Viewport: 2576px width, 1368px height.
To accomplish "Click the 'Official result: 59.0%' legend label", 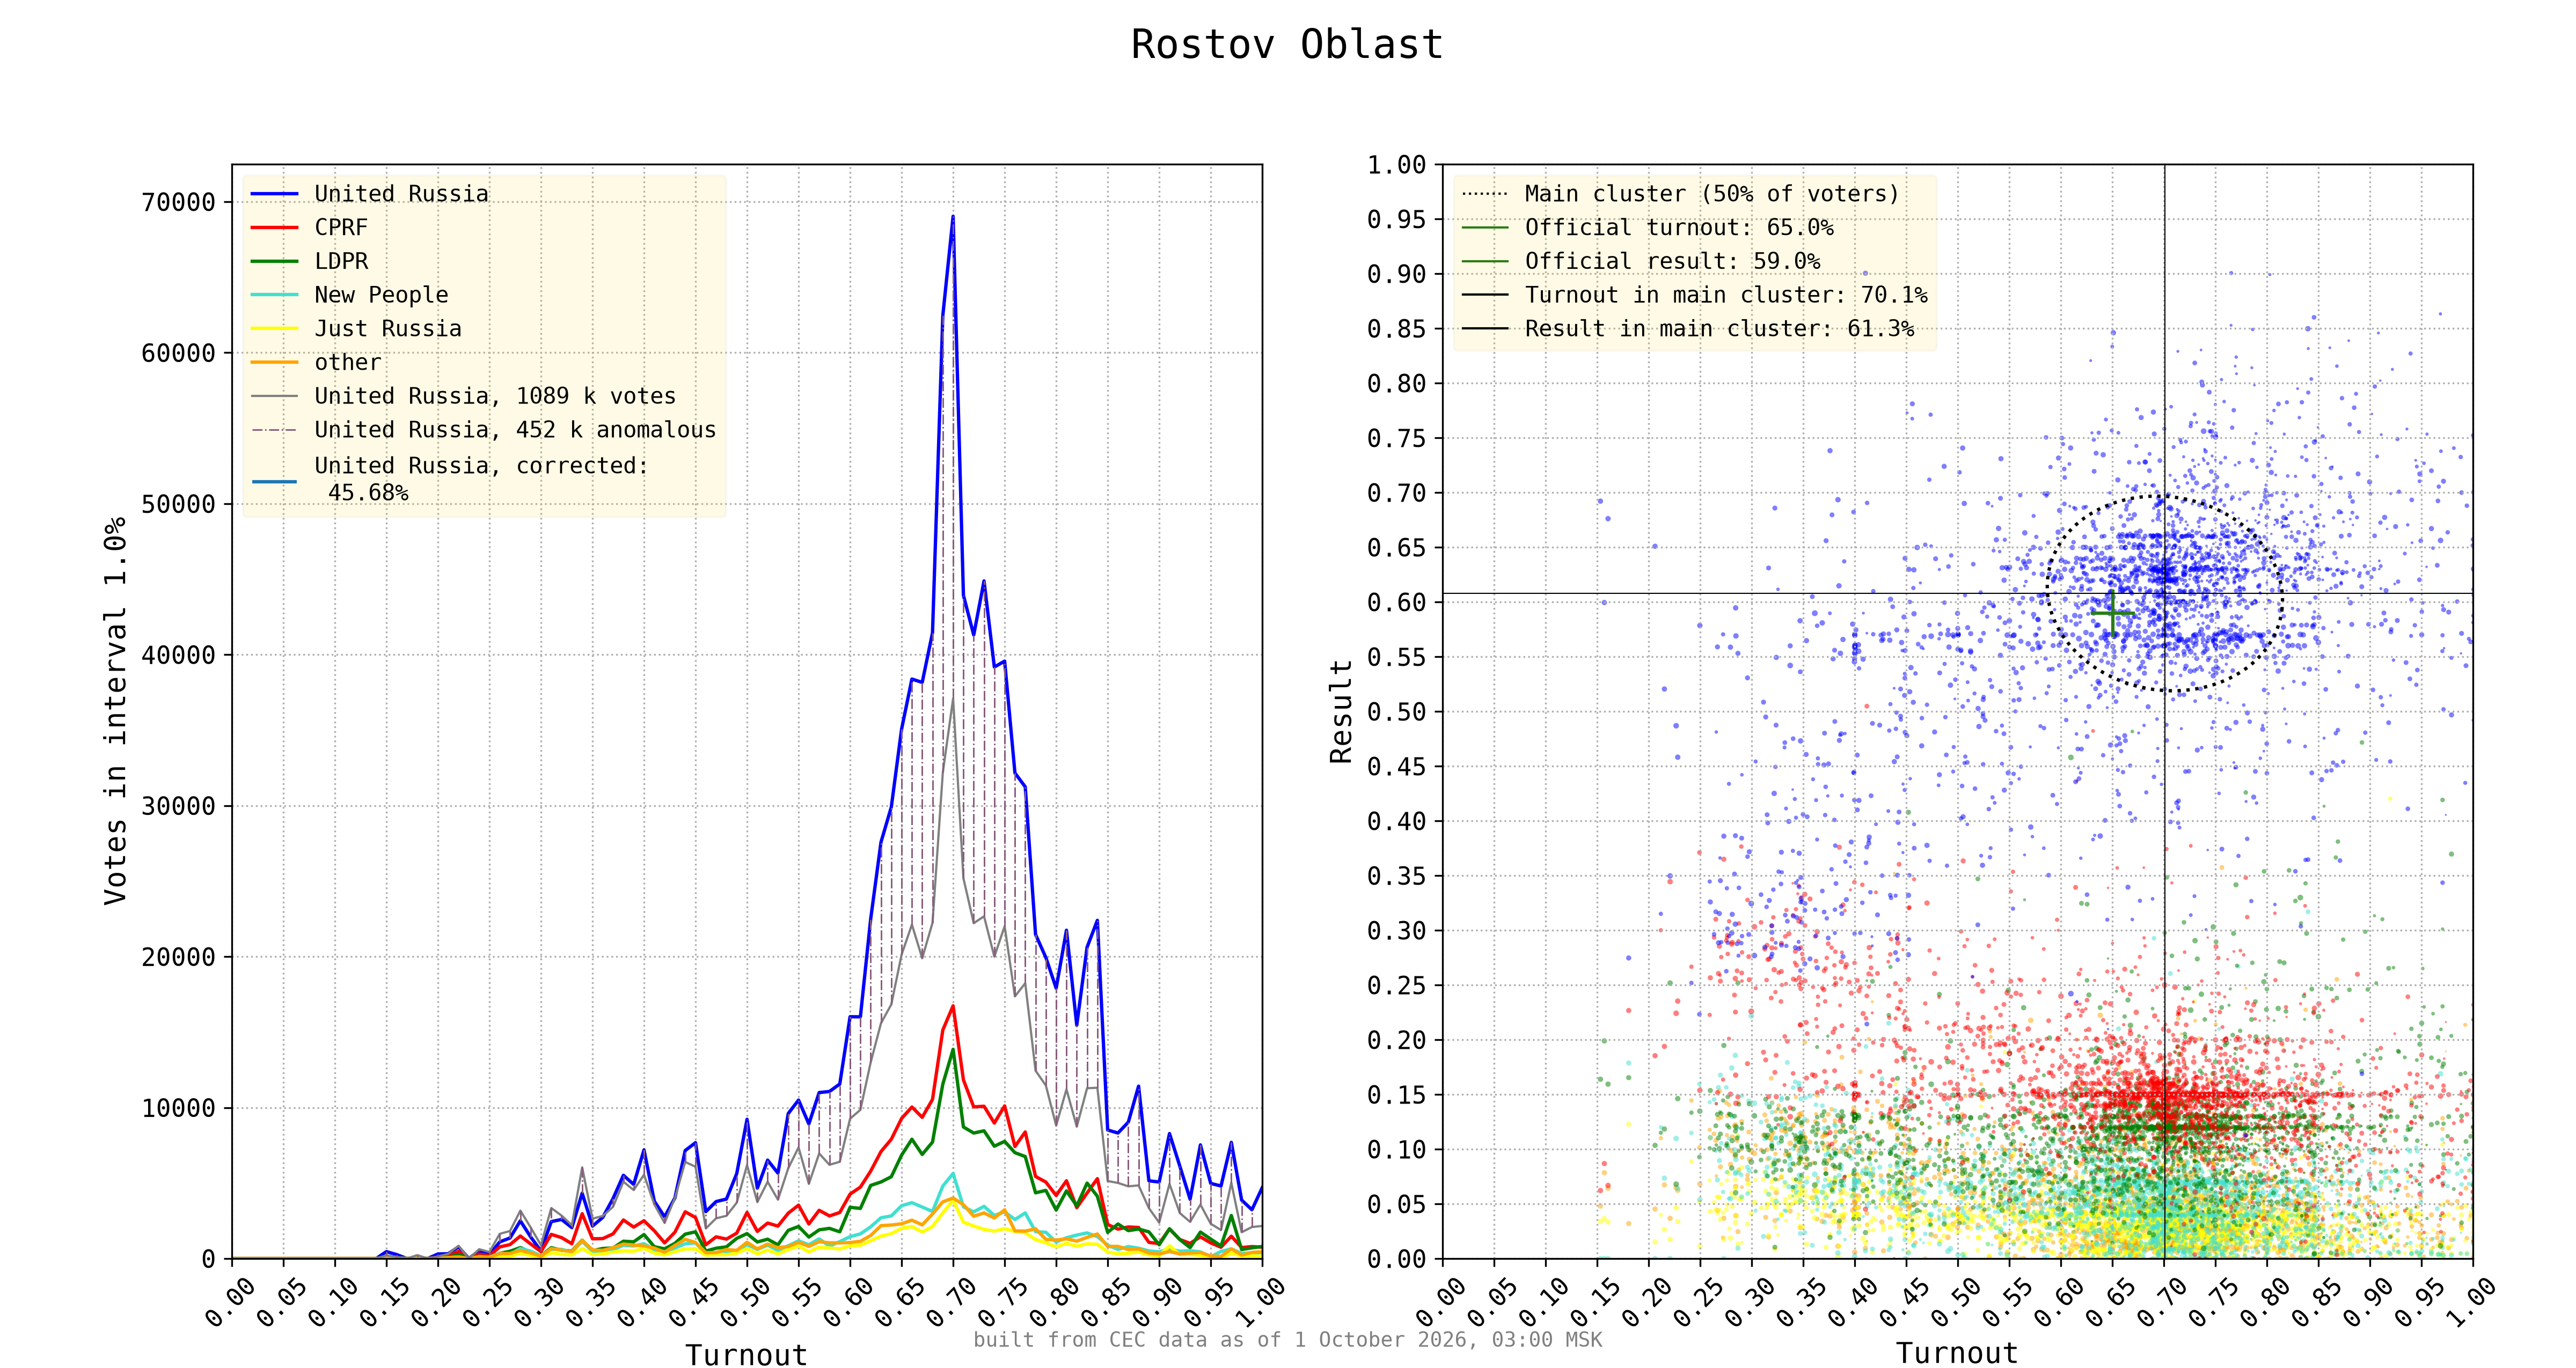I will point(1672,261).
